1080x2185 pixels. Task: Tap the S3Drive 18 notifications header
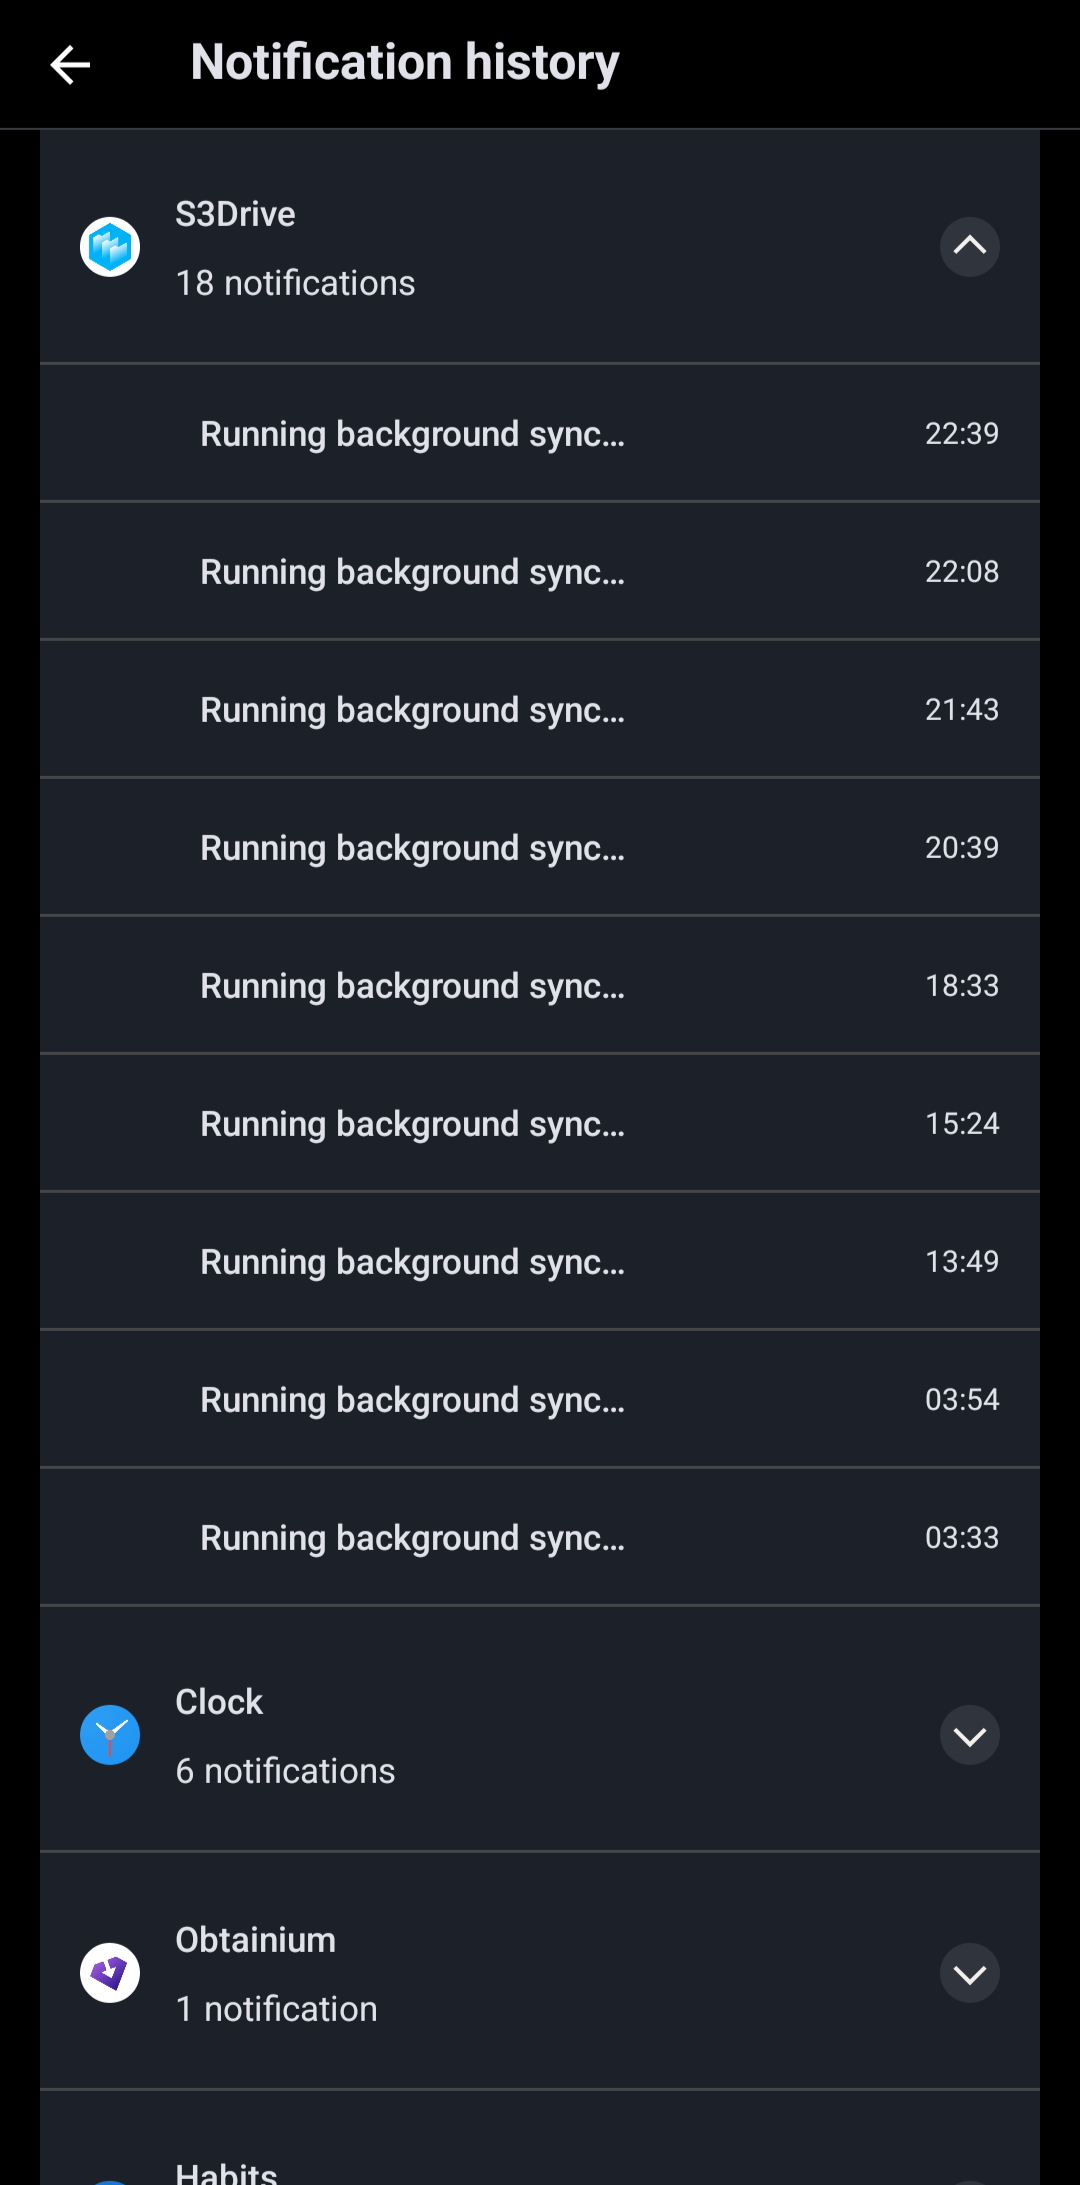(x=500, y=249)
